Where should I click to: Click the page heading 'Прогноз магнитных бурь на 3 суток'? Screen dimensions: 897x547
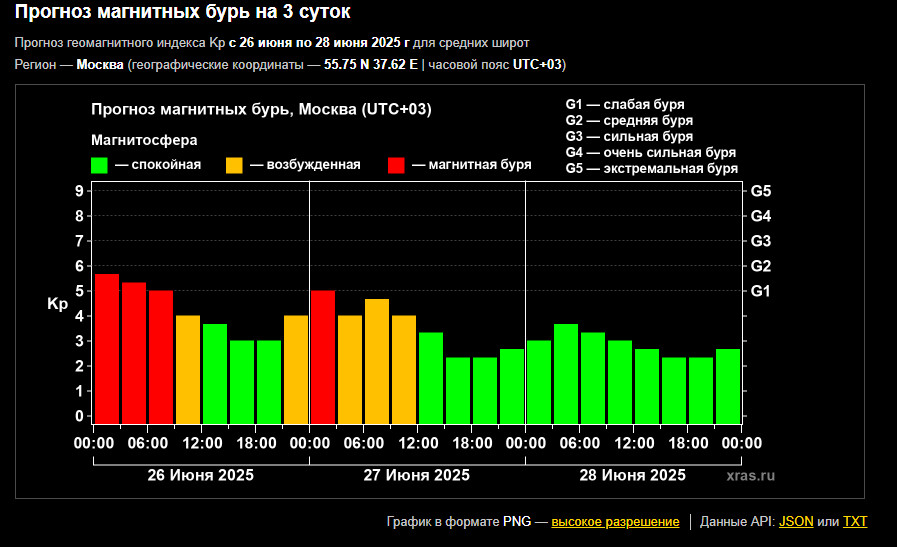(x=182, y=13)
